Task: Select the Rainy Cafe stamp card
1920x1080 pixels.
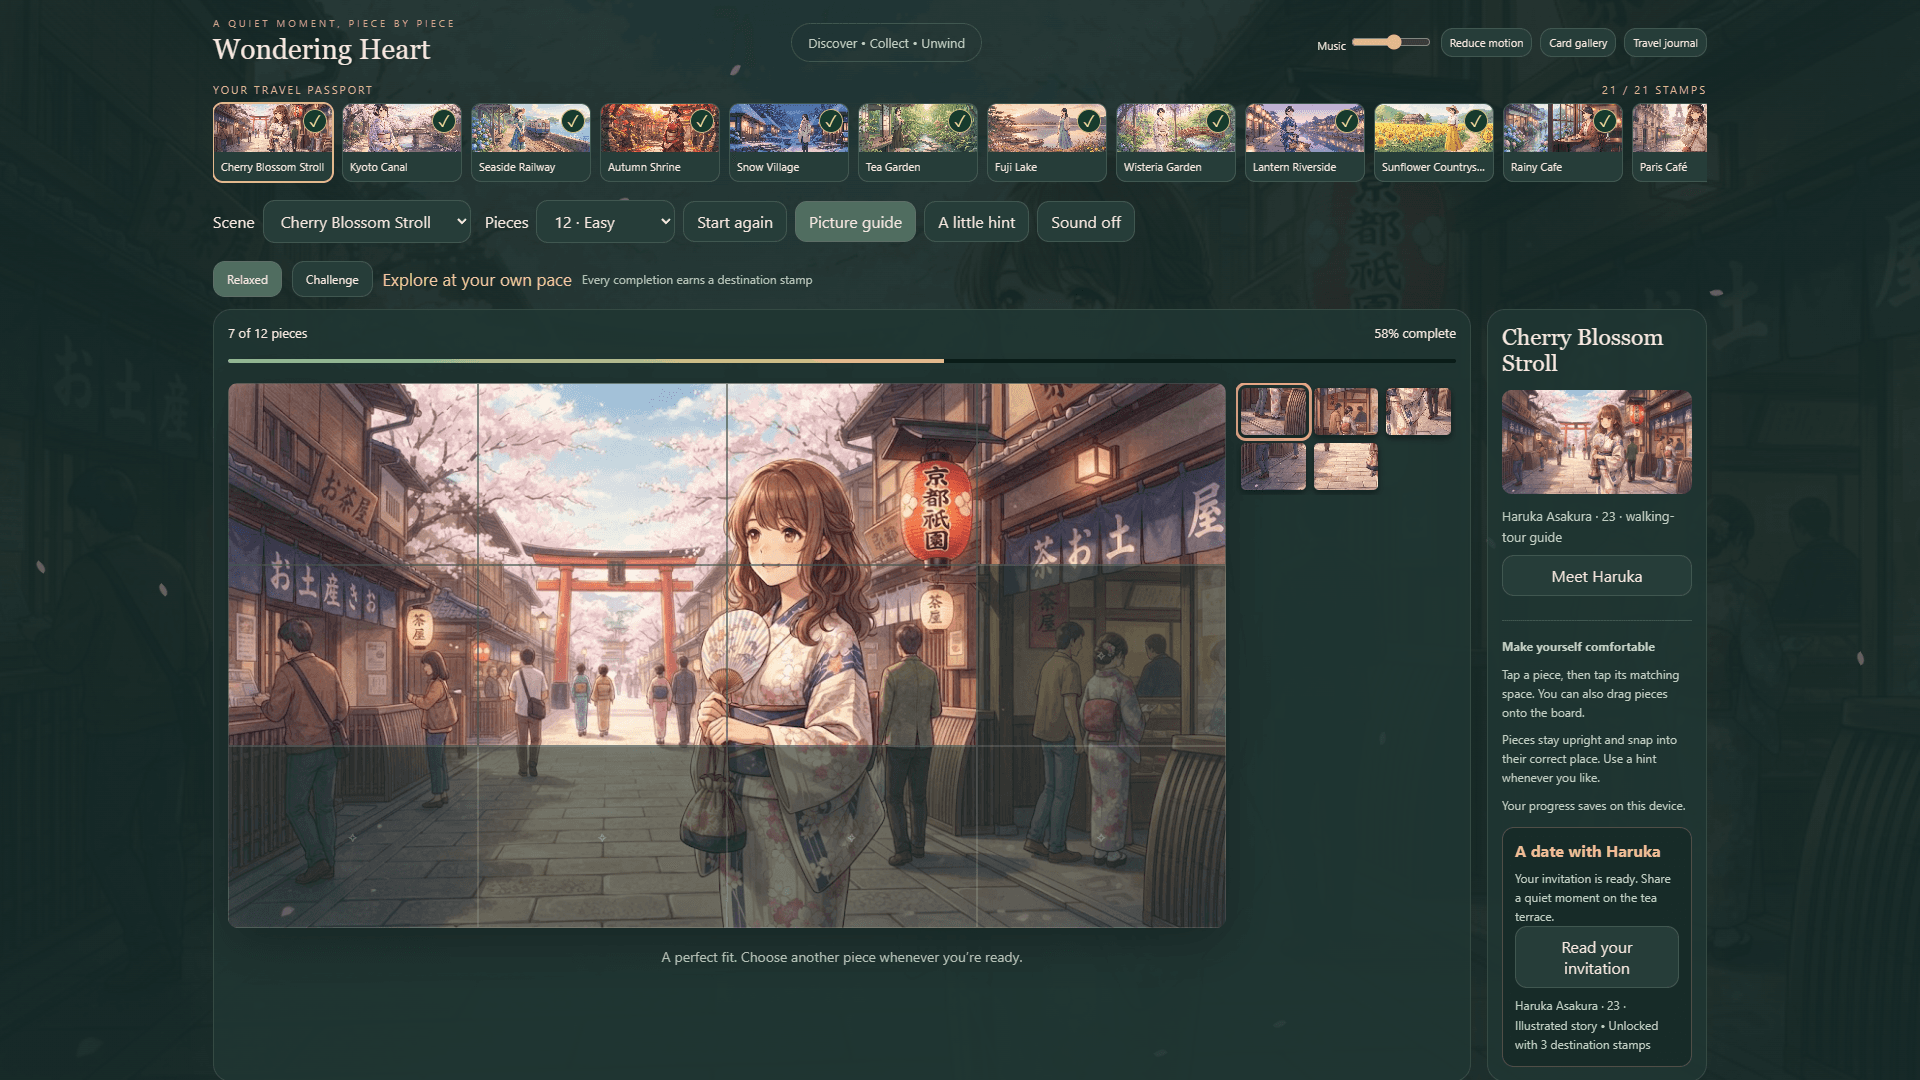Action: tap(1563, 142)
